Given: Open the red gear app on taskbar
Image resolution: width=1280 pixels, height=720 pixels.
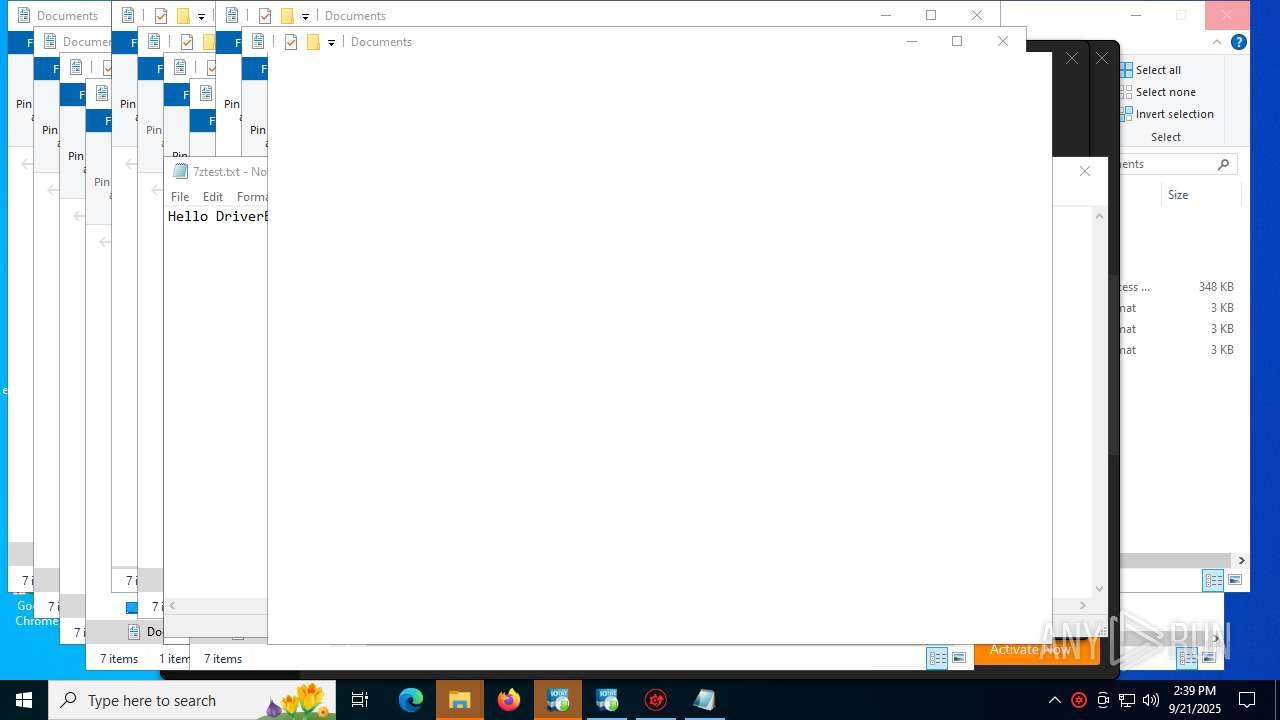Looking at the screenshot, I should (656, 700).
